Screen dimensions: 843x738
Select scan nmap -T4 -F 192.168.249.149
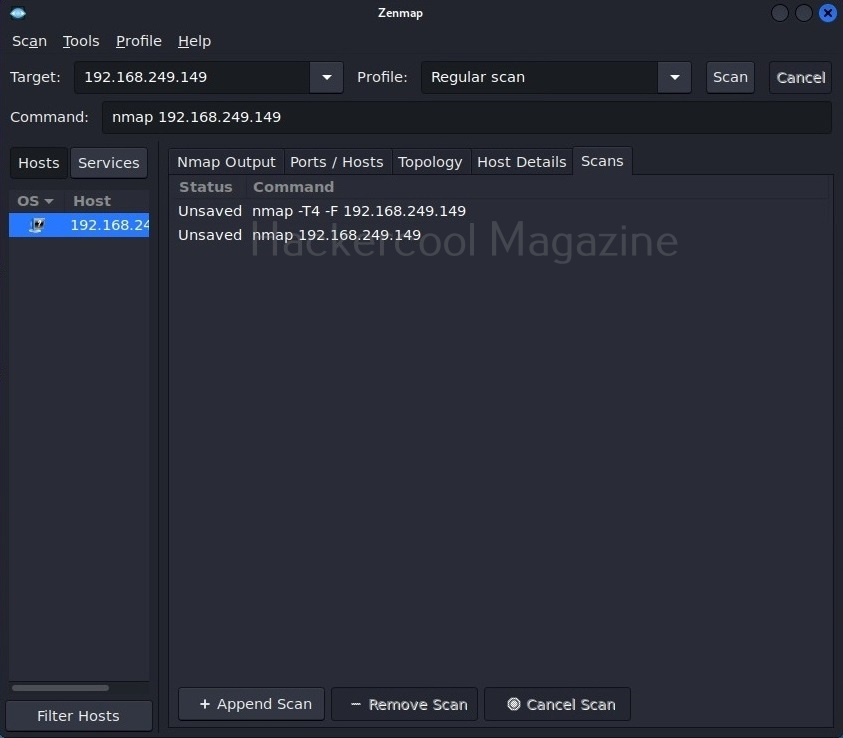point(500,211)
